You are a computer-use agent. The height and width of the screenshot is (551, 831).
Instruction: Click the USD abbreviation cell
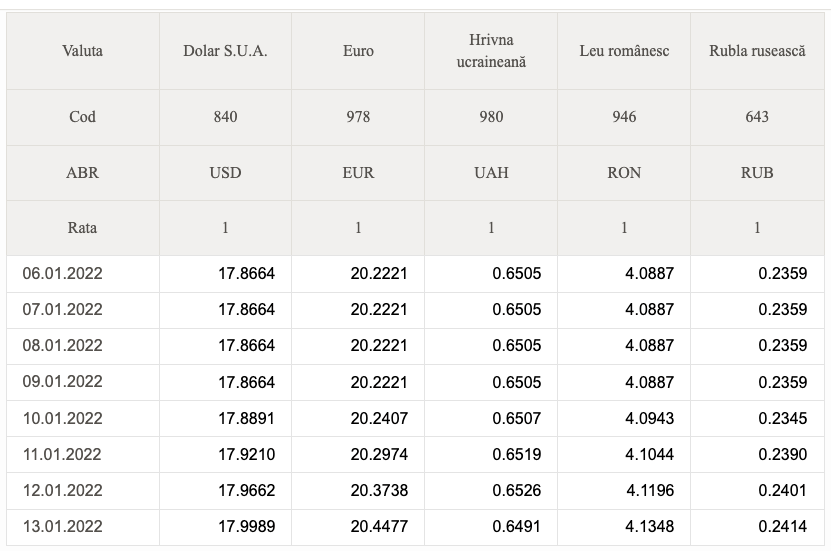tap(225, 173)
